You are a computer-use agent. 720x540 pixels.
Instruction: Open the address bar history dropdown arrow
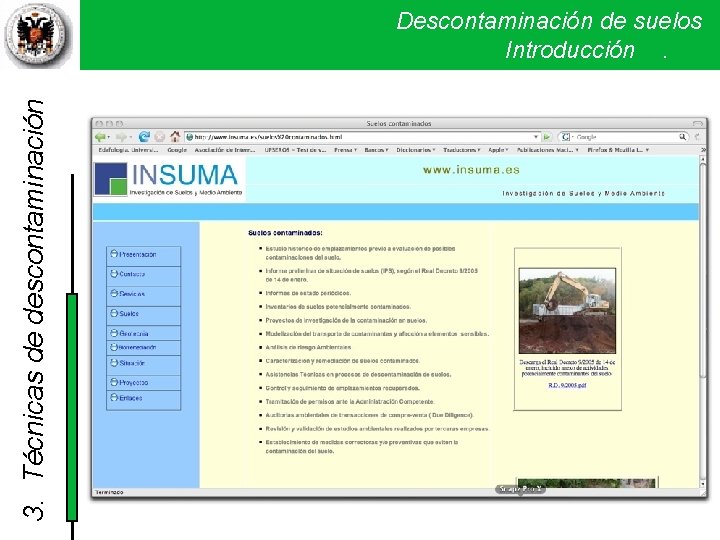(535, 137)
